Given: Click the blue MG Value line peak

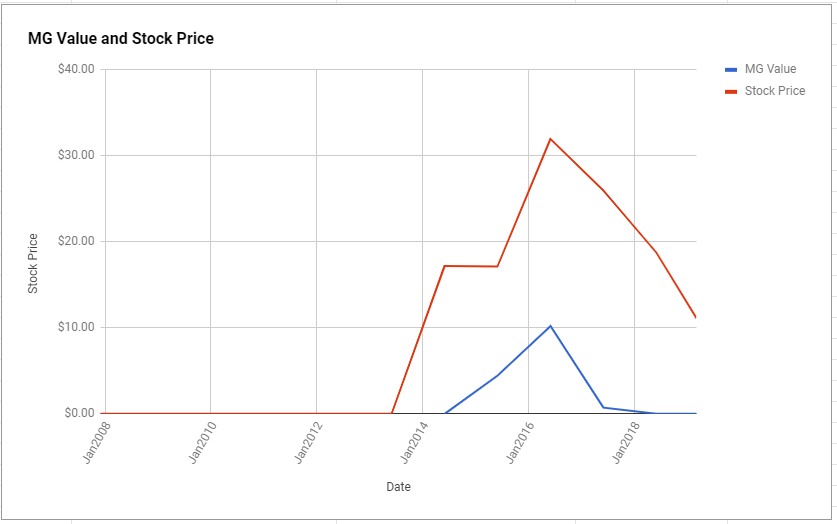Looking at the screenshot, I should 550,325.
